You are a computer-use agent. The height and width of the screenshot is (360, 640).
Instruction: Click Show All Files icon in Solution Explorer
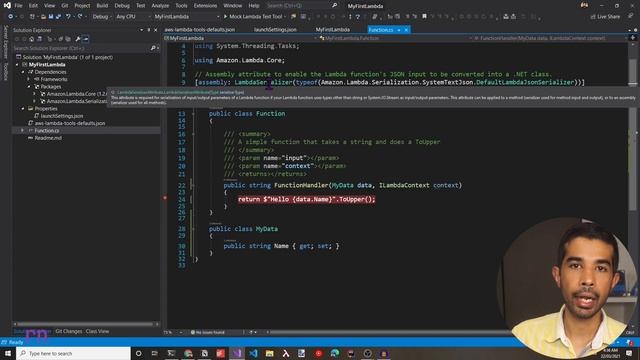68,39
